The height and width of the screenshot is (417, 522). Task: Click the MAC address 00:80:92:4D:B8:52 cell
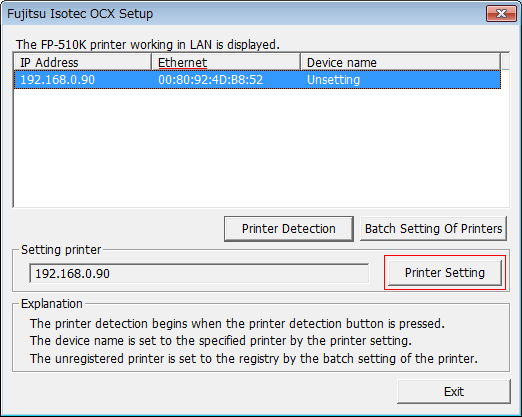(x=210, y=80)
